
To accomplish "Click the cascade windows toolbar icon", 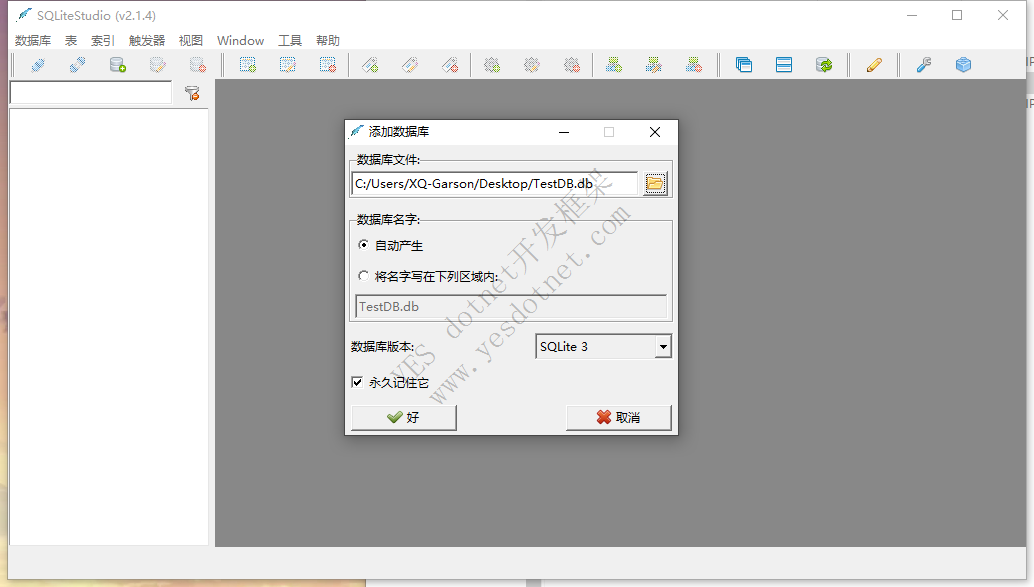I will [x=744, y=65].
